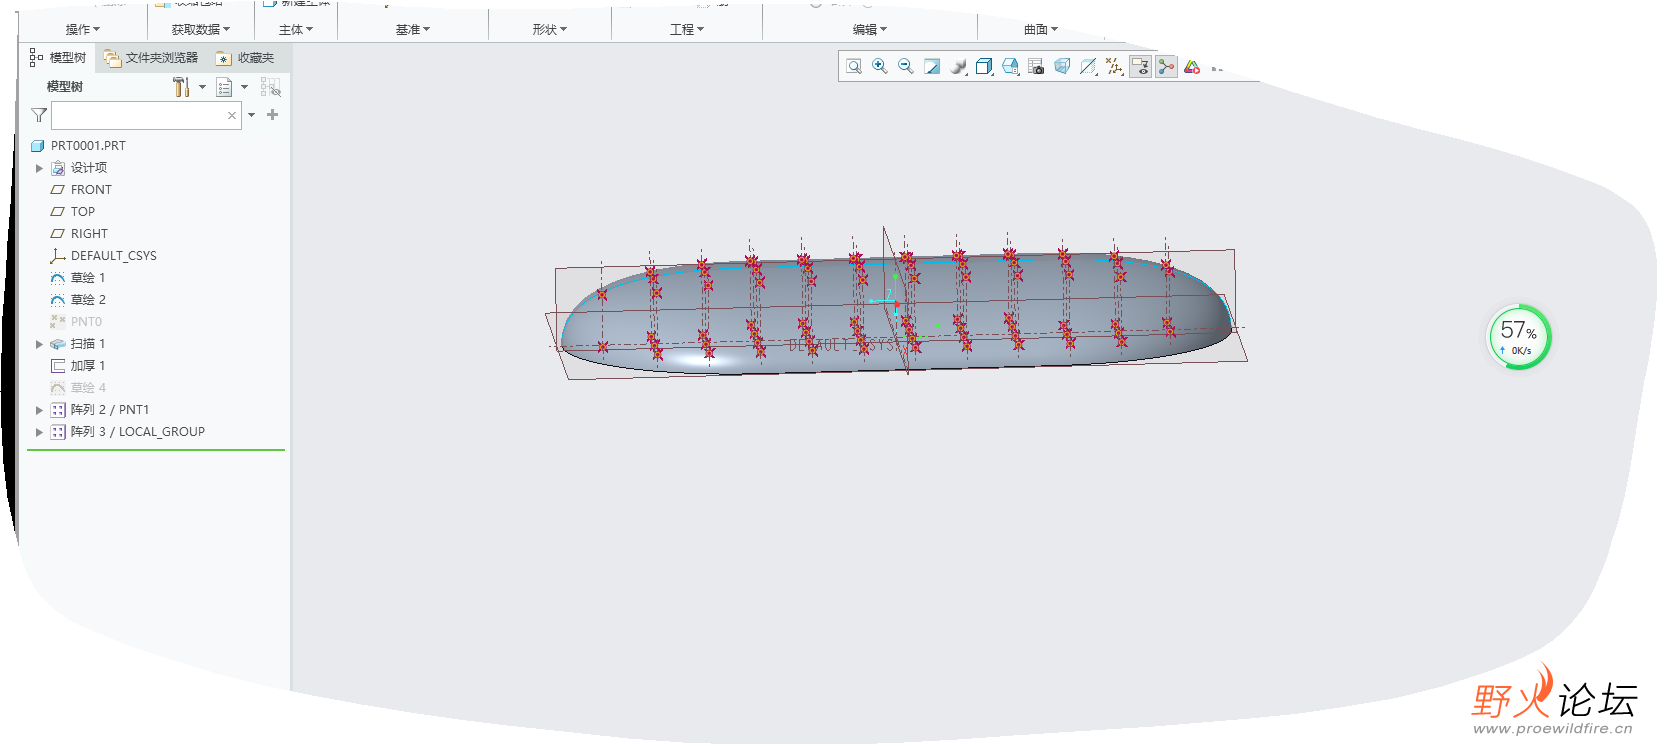Image resolution: width=1657 pixels, height=745 pixels.
Task: Open the 基准 ribbon group dropdown
Action: pos(413,30)
